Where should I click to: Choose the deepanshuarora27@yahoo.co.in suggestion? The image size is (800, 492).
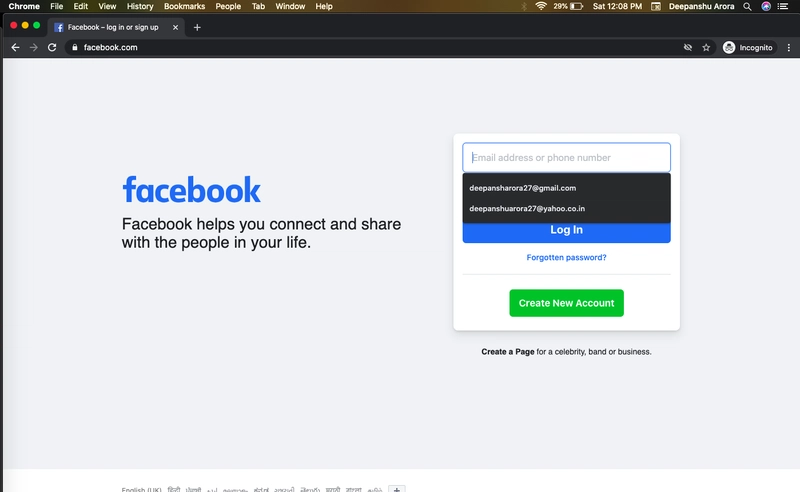pyautogui.click(x=566, y=208)
